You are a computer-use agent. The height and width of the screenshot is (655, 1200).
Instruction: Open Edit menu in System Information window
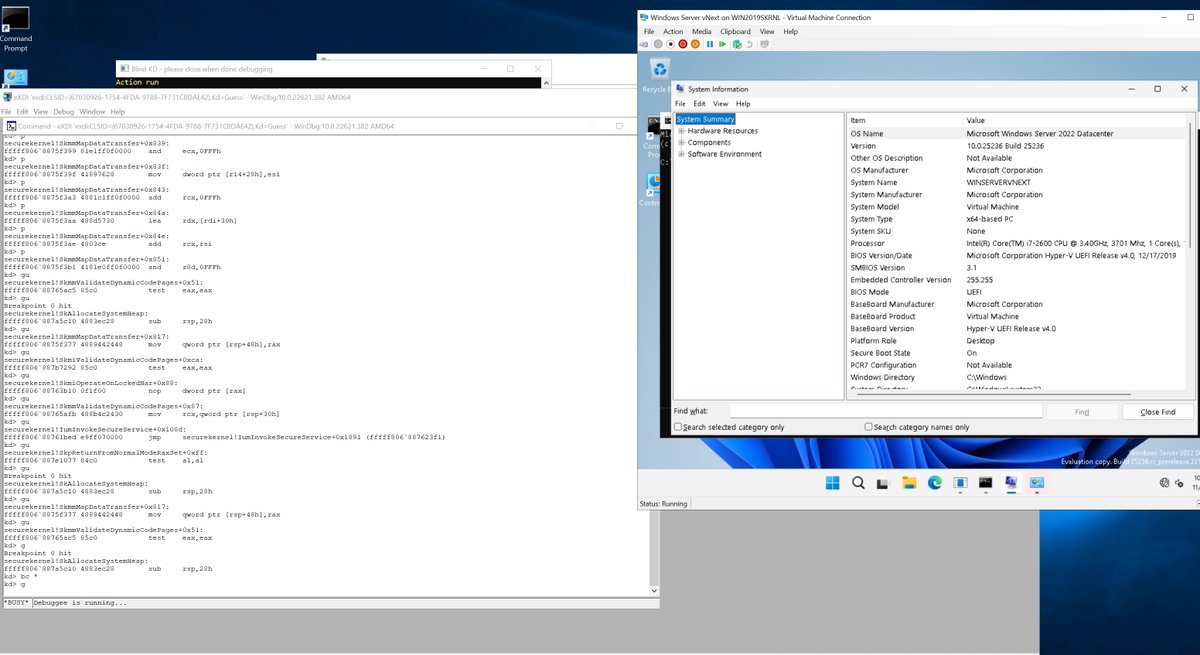coord(700,104)
